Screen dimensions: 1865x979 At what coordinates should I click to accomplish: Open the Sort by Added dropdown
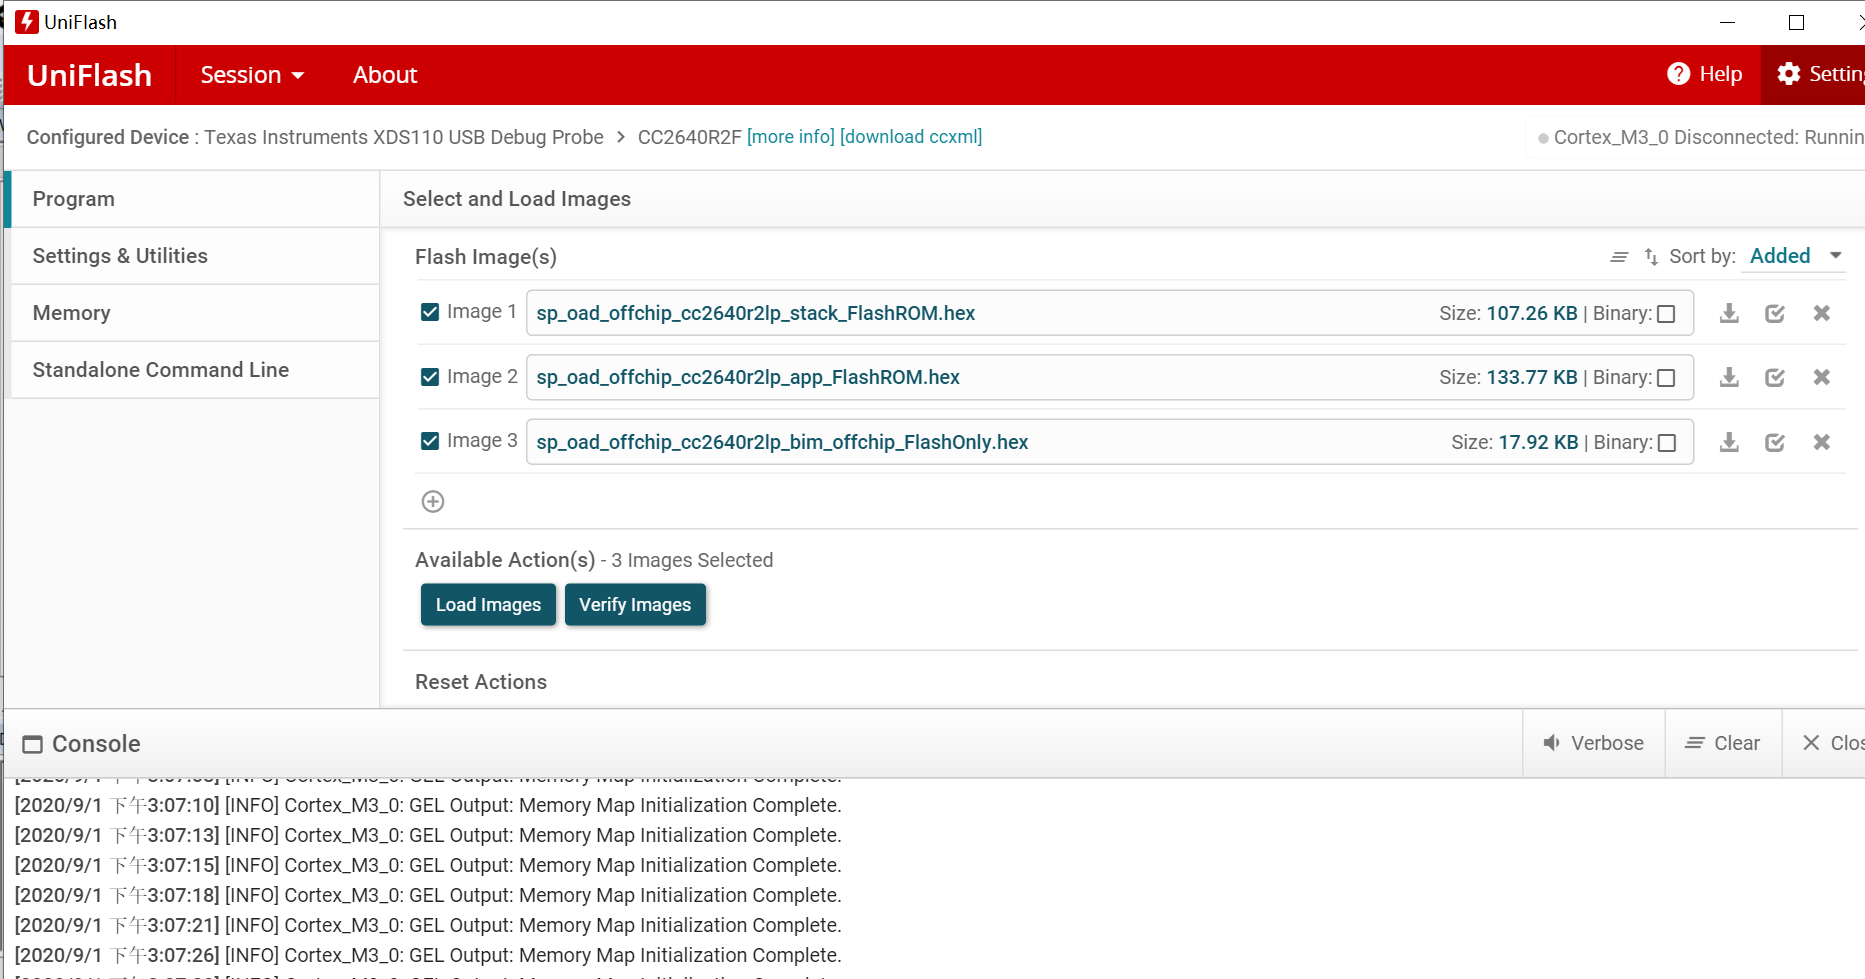[1796, 256]
